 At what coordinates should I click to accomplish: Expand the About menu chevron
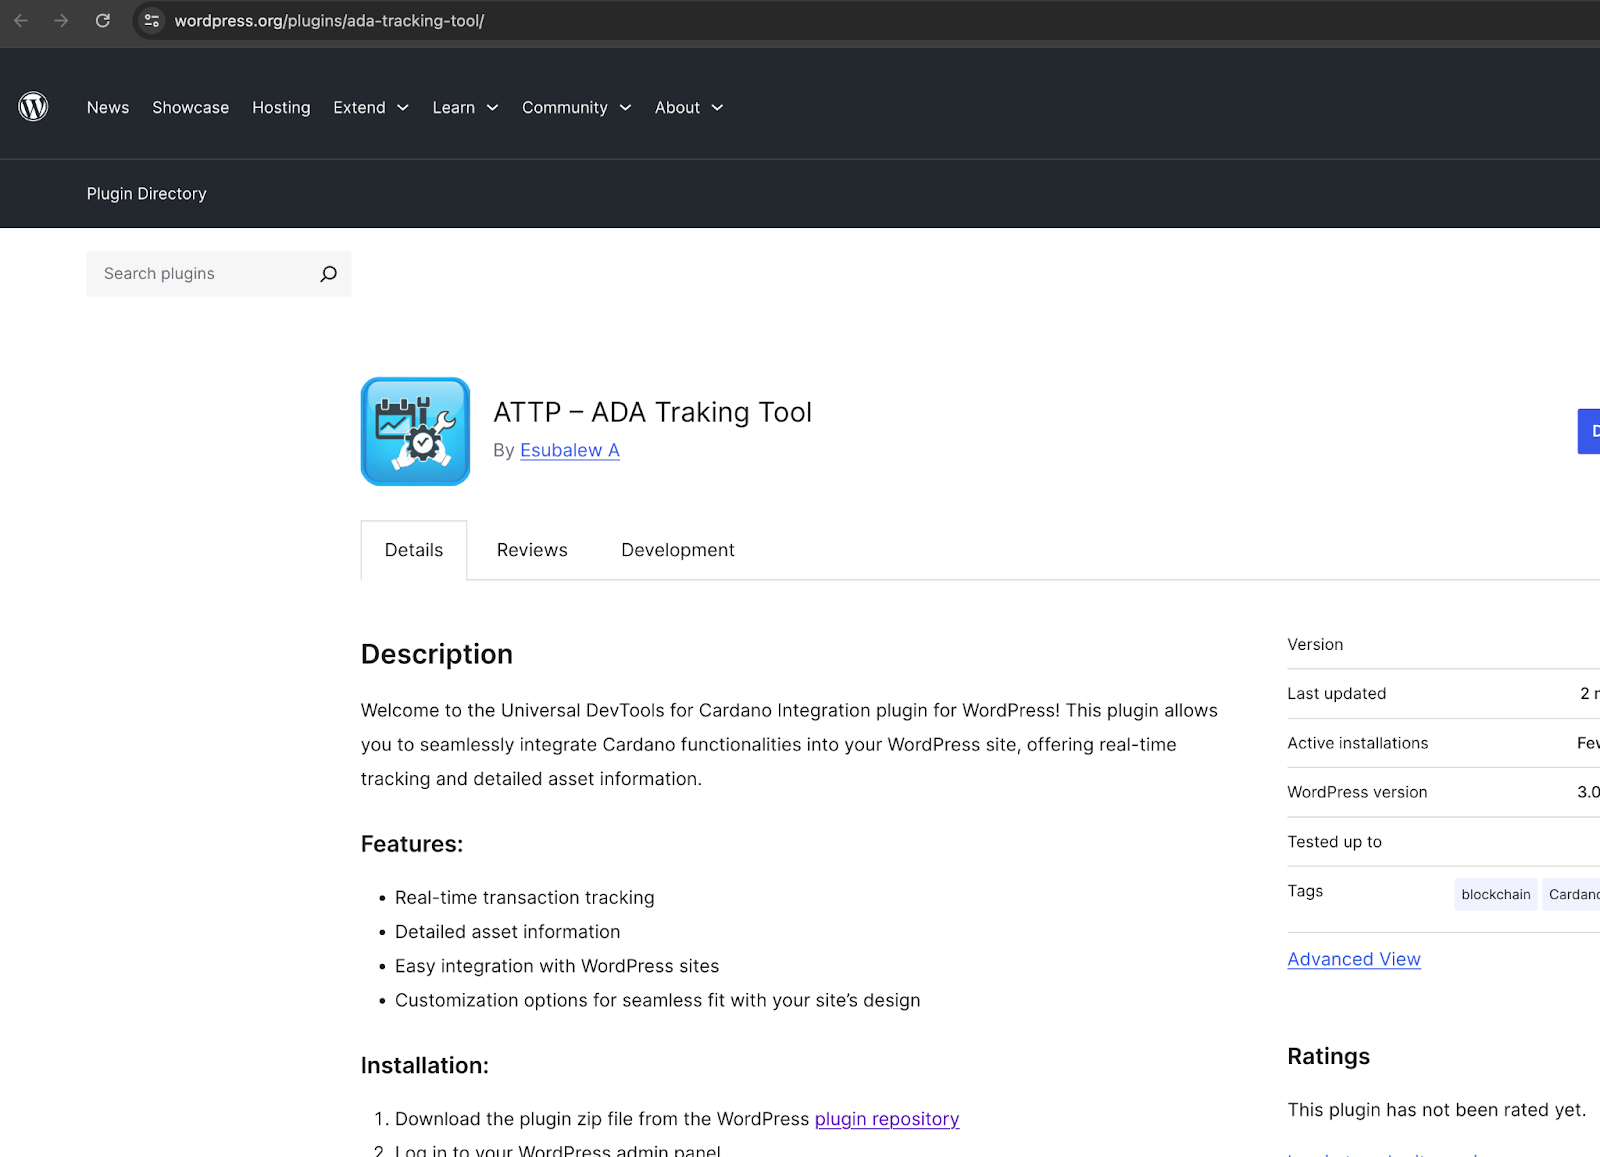click(x=717, y=108)
